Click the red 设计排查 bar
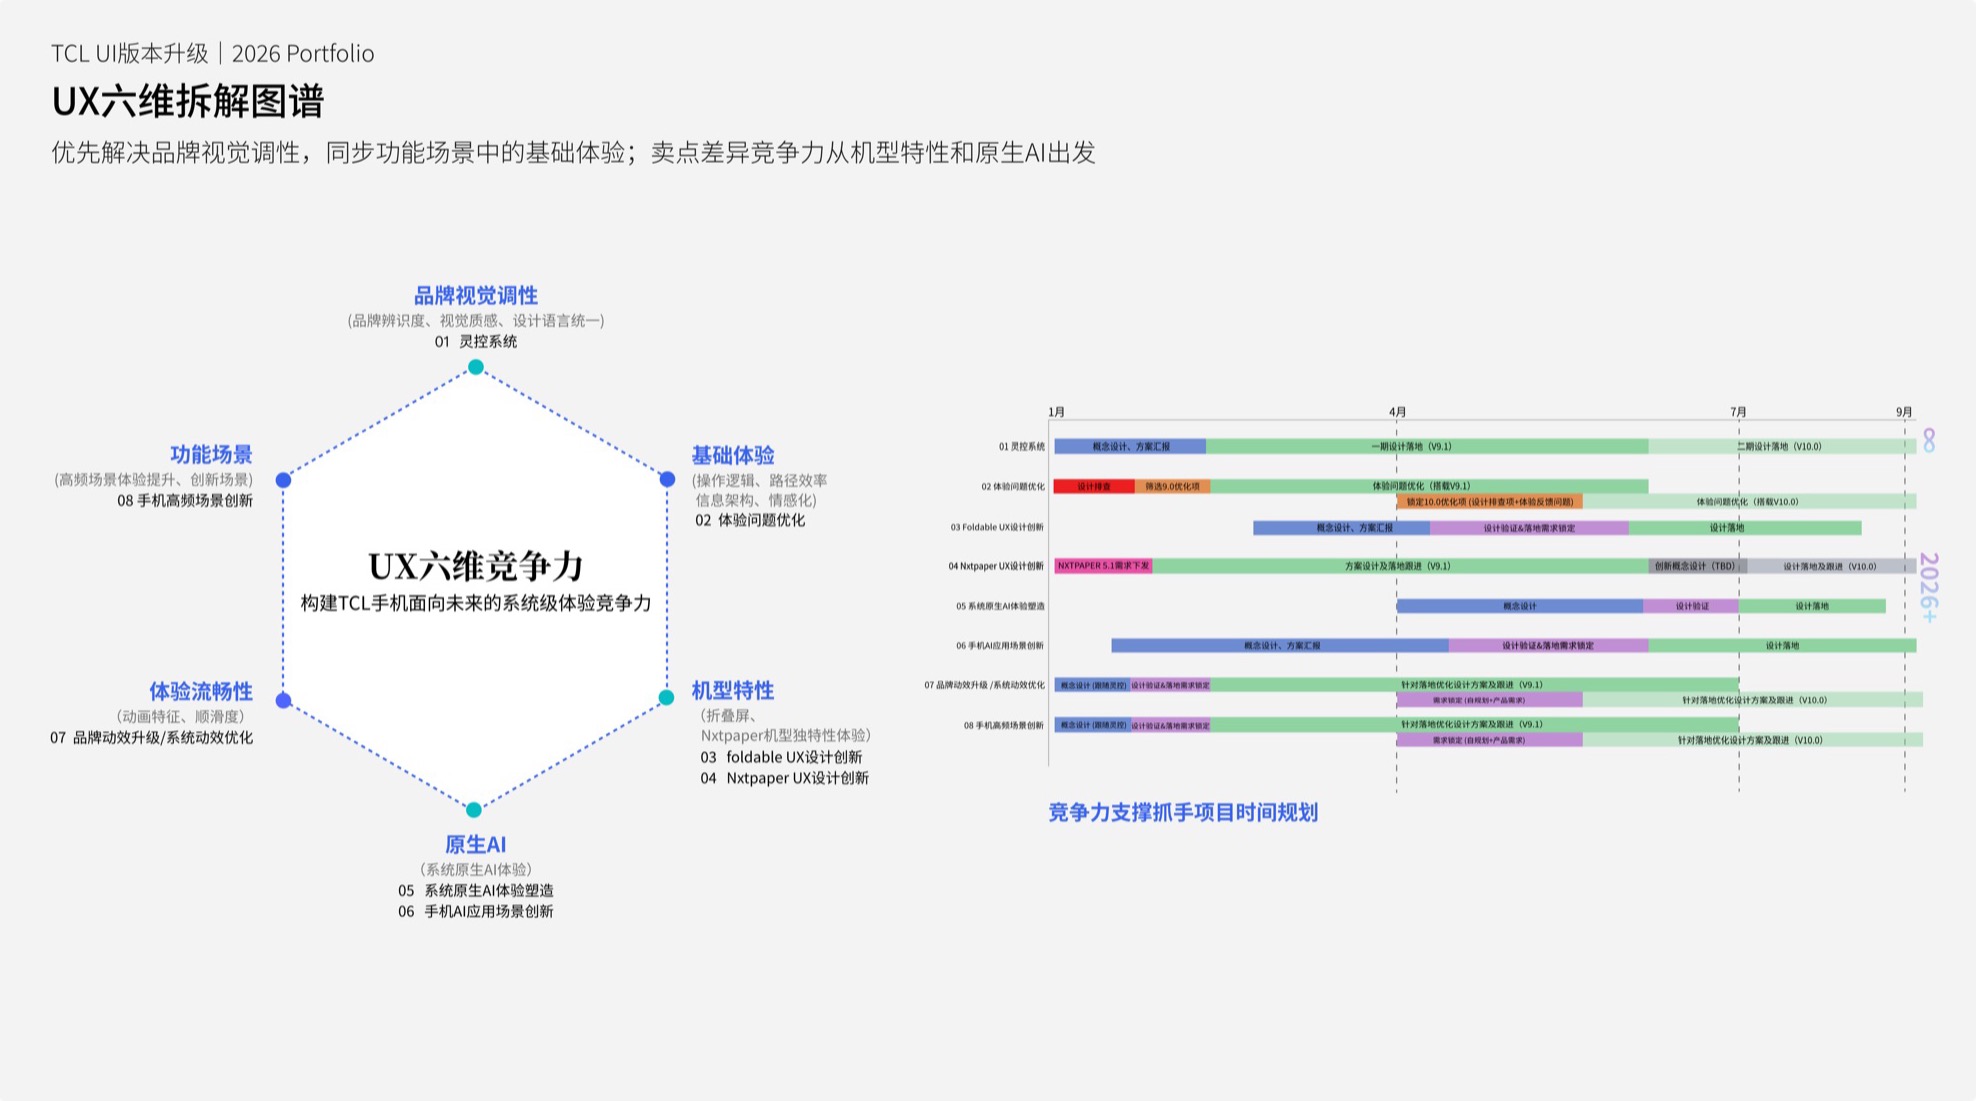 tap(1094, 486)
